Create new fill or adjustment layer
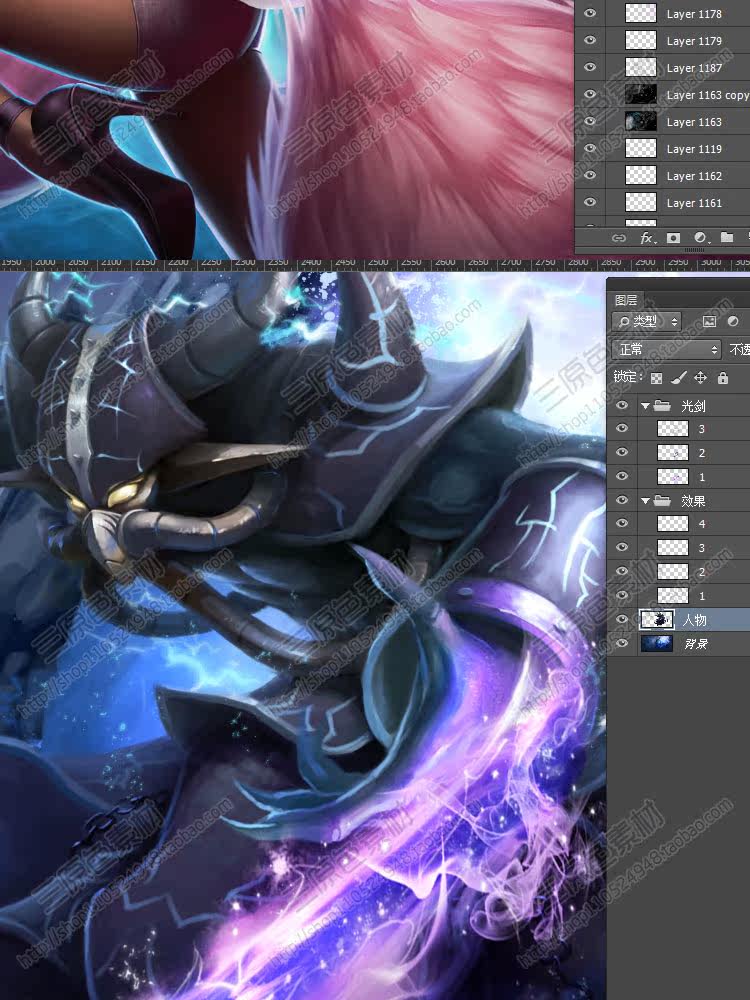Image resolution: width=750 pixels, height=1000 pixels. tap(700, 238)
